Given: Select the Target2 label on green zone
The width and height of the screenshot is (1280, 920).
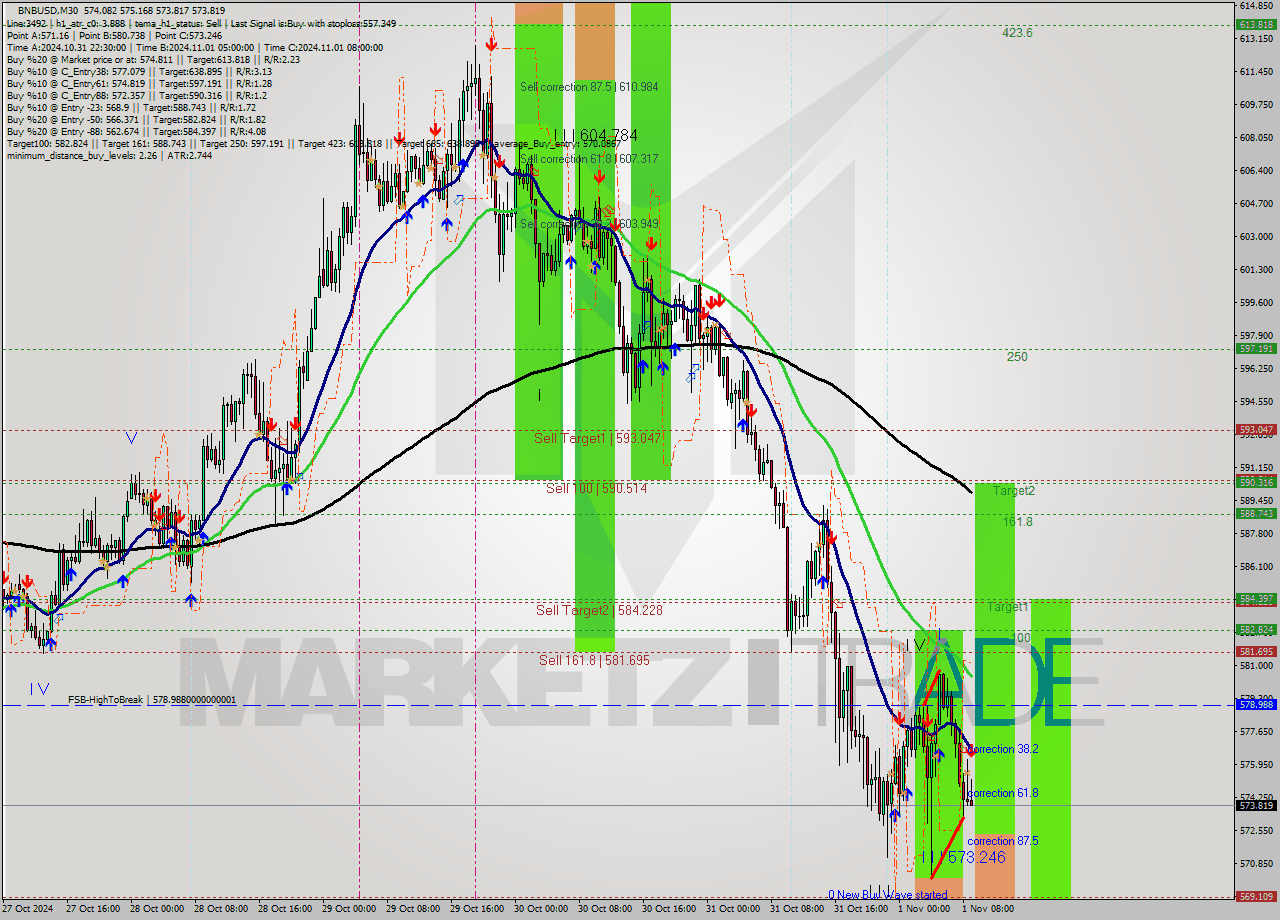Looking at the screenshot, I should (x=1014, y=491).
